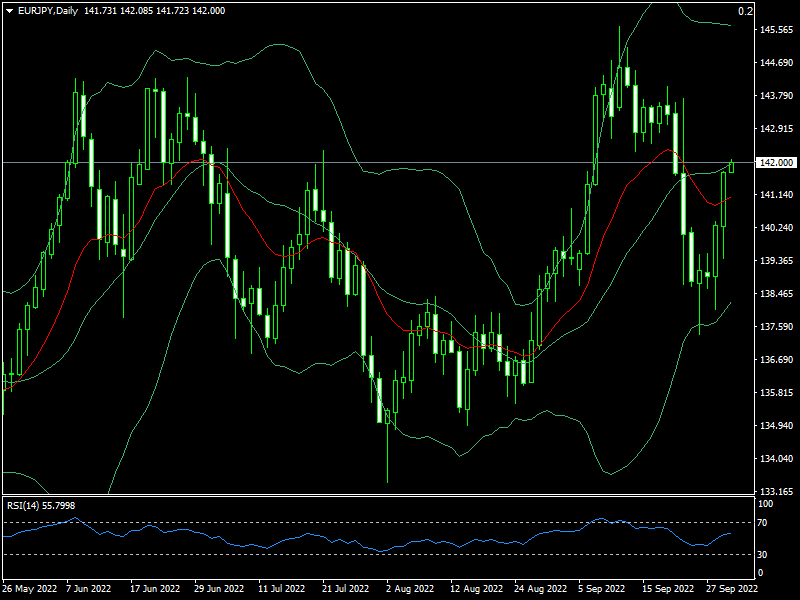The width and height of the screenshot is (800, 600).
Task: Click price axis label 144.690
Action: 777,63
